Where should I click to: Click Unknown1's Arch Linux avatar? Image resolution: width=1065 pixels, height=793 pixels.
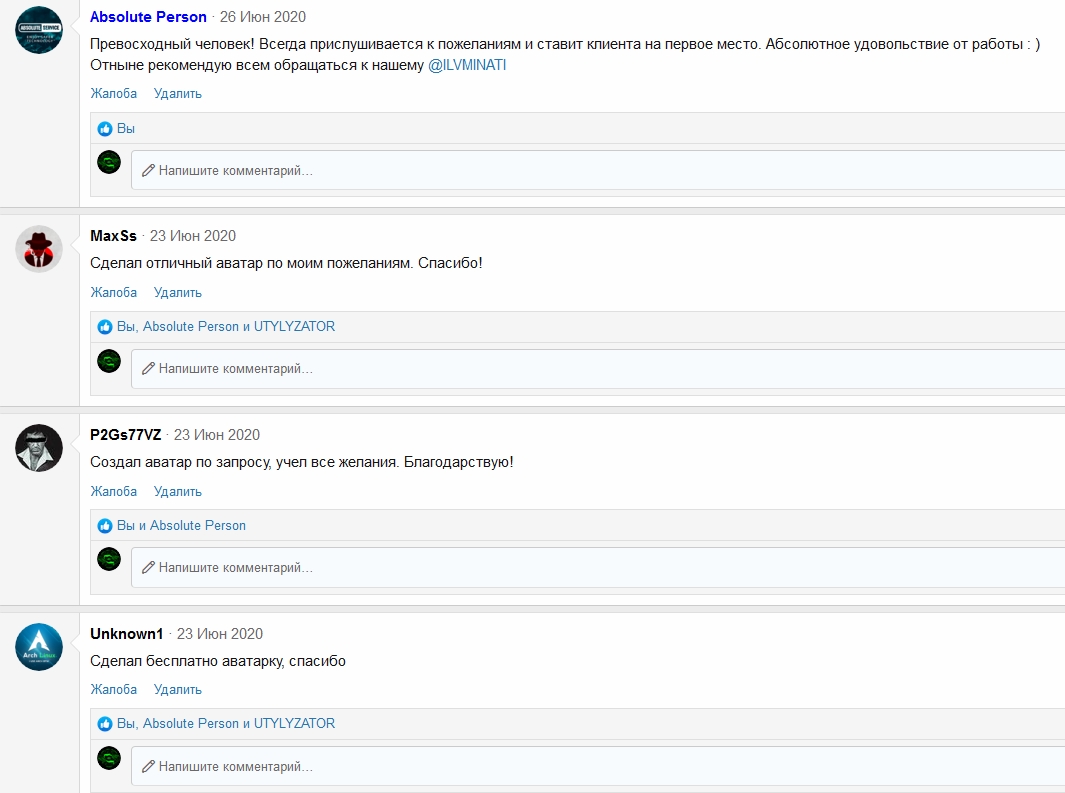tap(39, 646)
